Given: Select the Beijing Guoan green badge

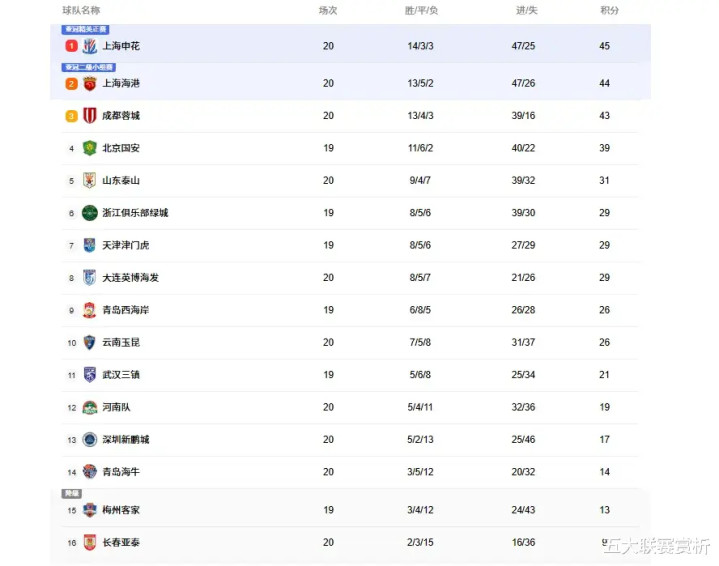Looking at the screenshot, I should click(x=89, y=148).
